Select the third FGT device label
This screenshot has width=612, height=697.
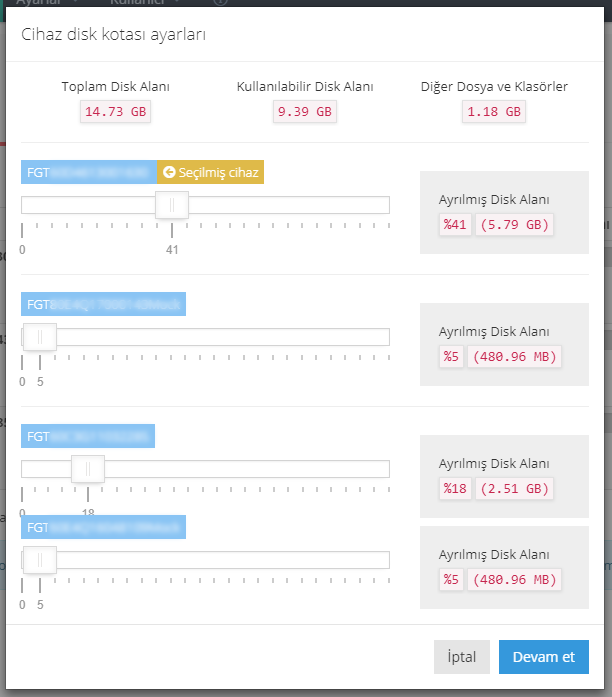click(88, 436)
